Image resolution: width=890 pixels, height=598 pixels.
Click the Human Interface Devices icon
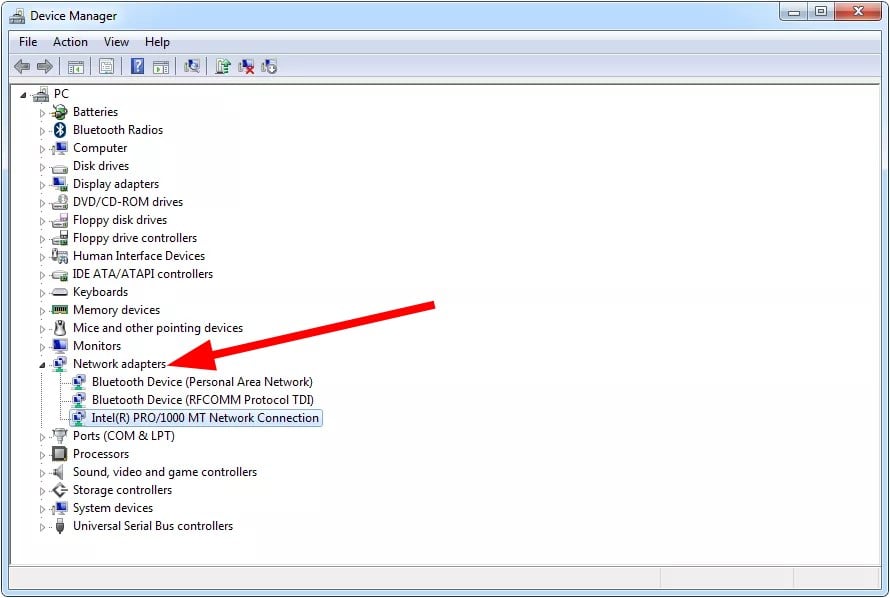60,256
